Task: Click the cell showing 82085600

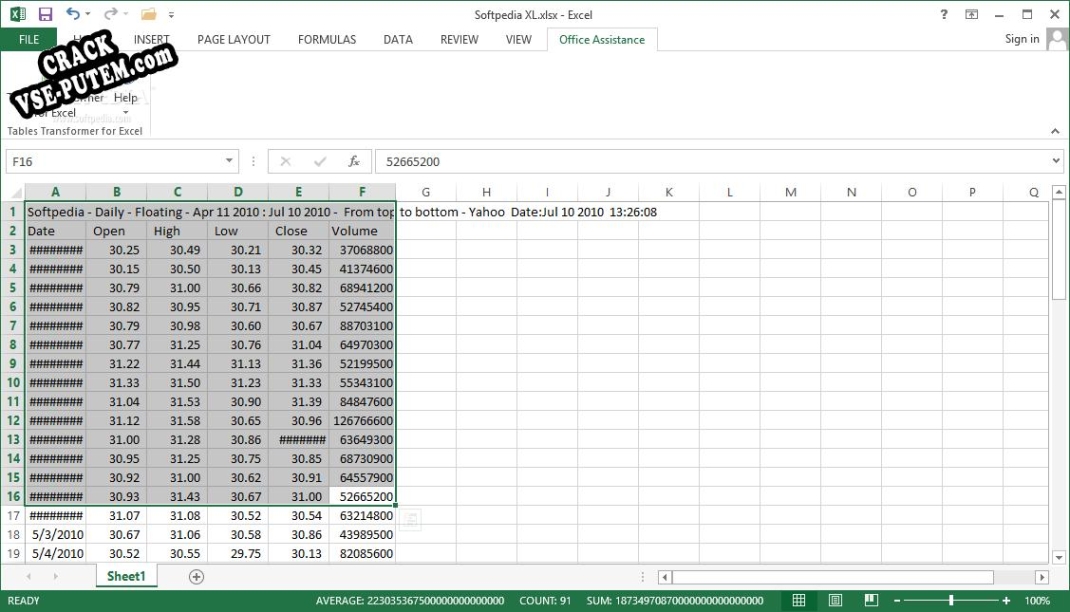Action: click(x=362, y=553)
